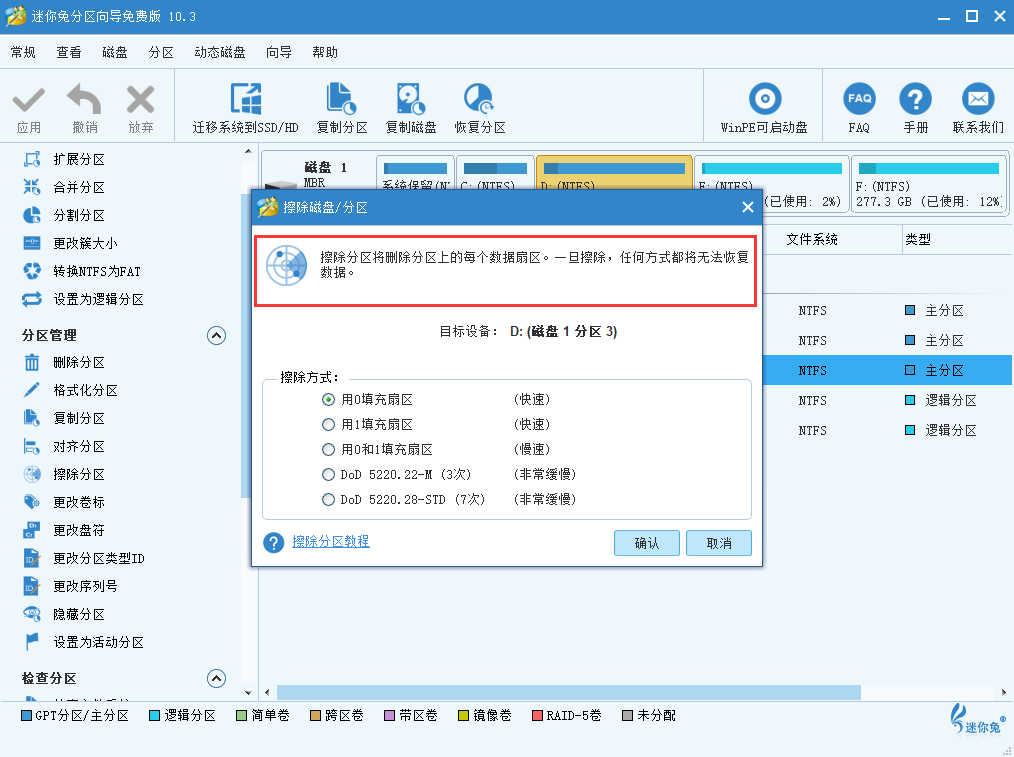Click the Mirrored volume (镜像卷) legend swatch
The height and width of the screenshot is (757, 1014).
click(463, 716)
